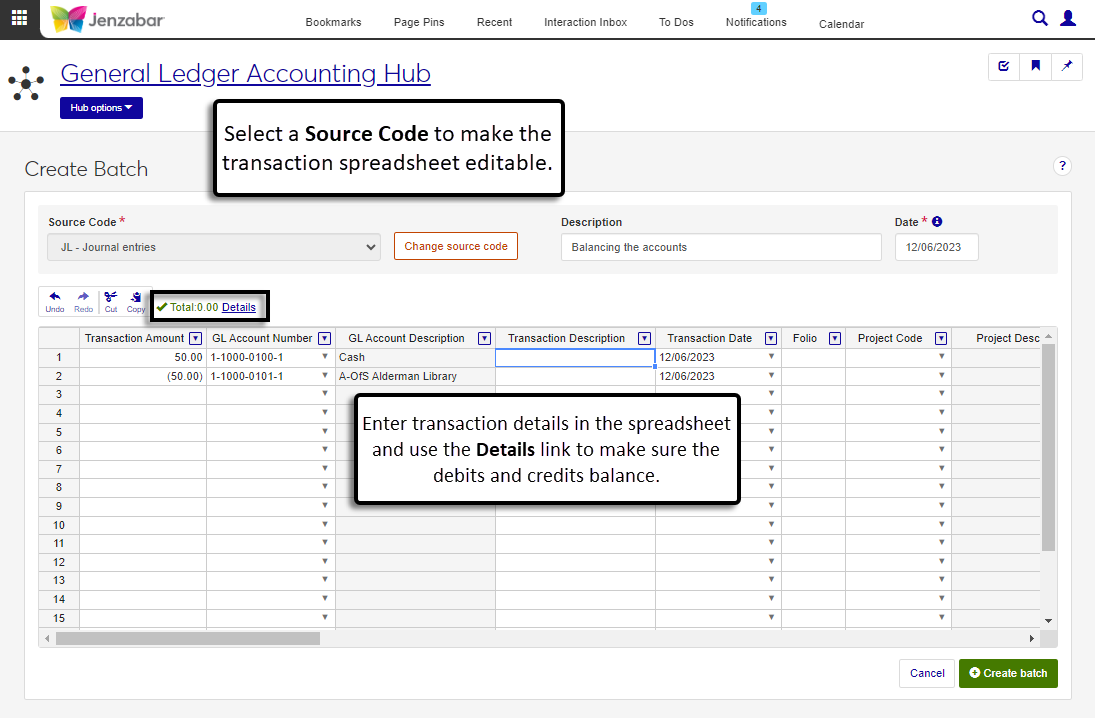Open the Interaction Inbox menu item
Viewport: 1095px width, 718px height.
click(585, 22)
